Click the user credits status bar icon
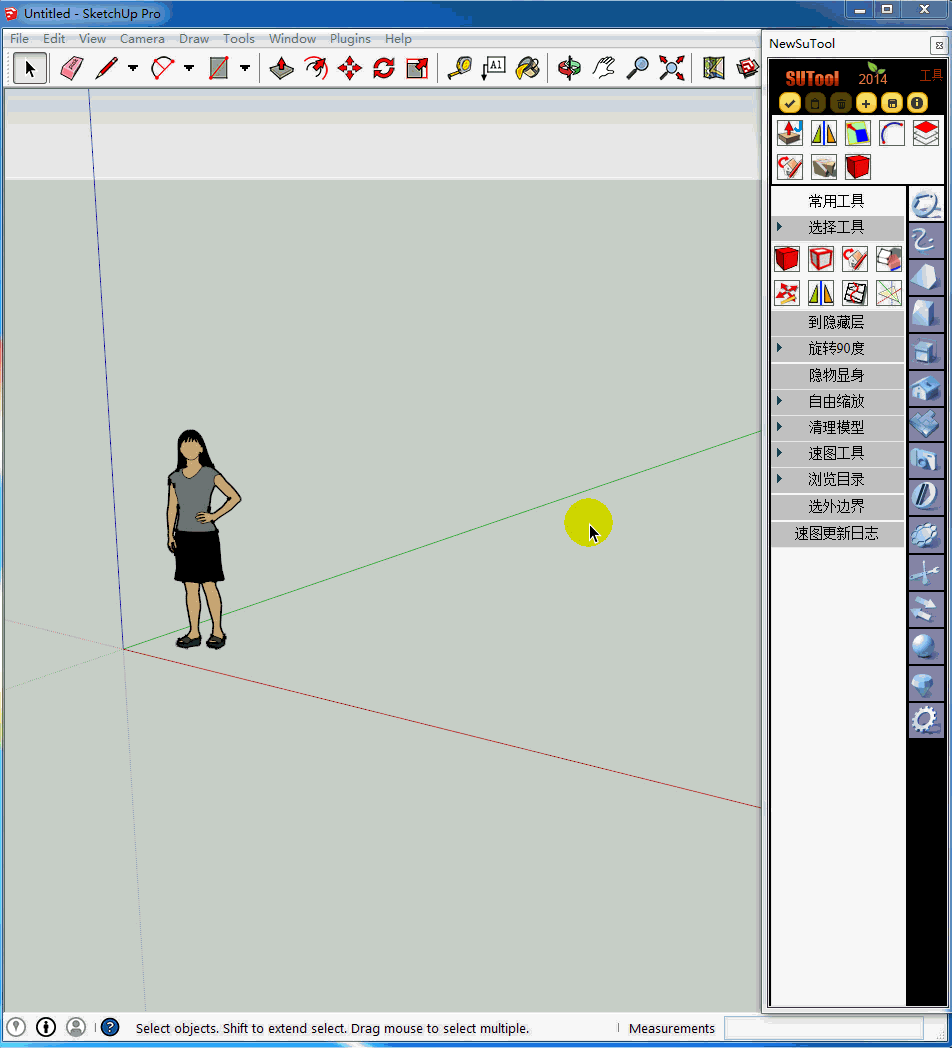This screenshot has width=952, height=1048. coord(76,1027)
